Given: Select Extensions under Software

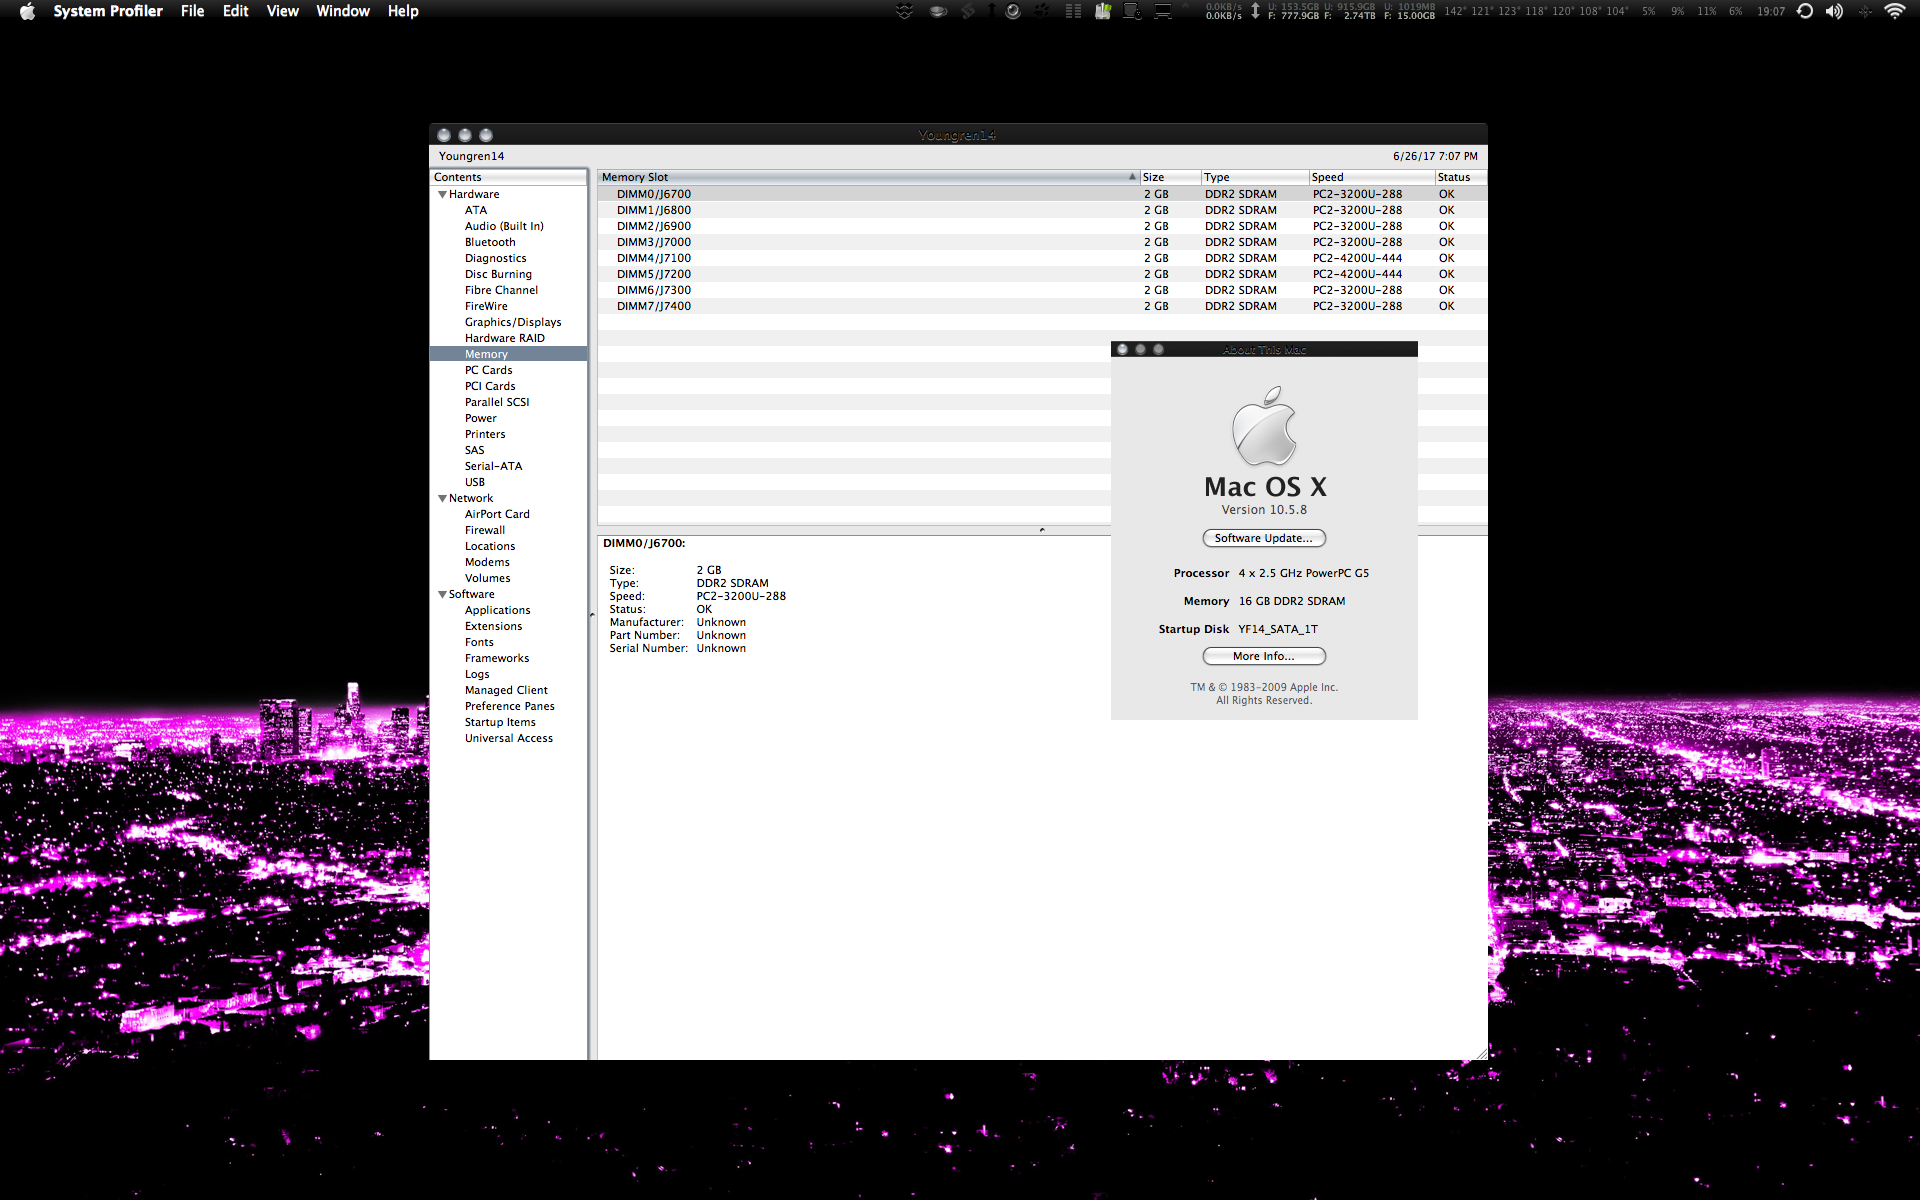Looking at the screenshot, I should point(493,626).
